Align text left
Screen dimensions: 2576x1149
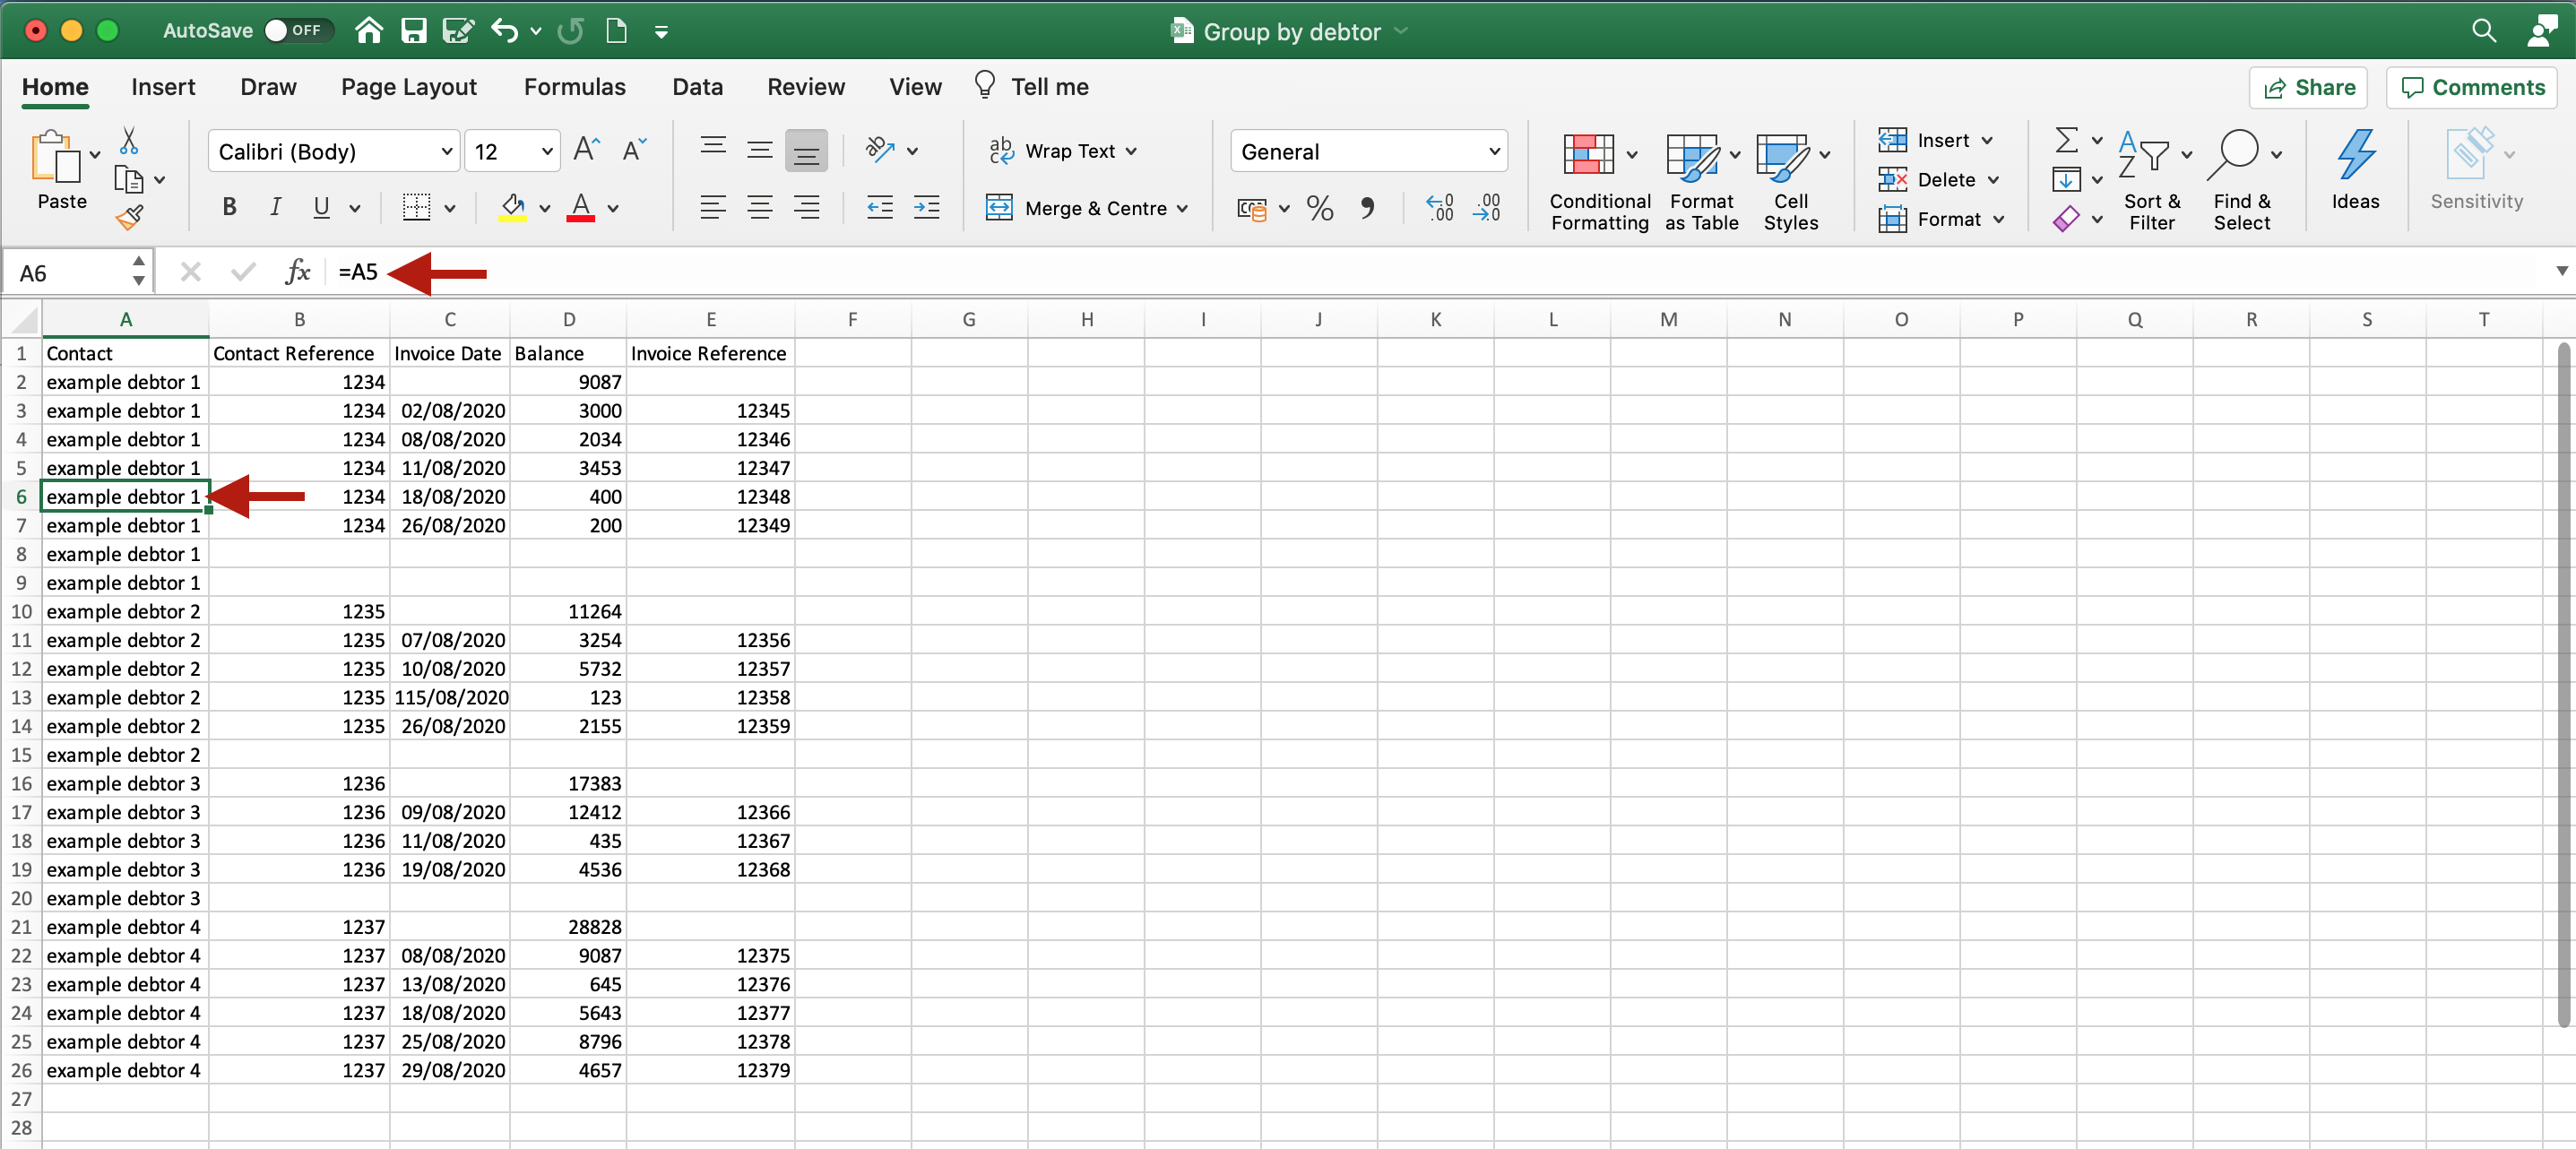713,208
